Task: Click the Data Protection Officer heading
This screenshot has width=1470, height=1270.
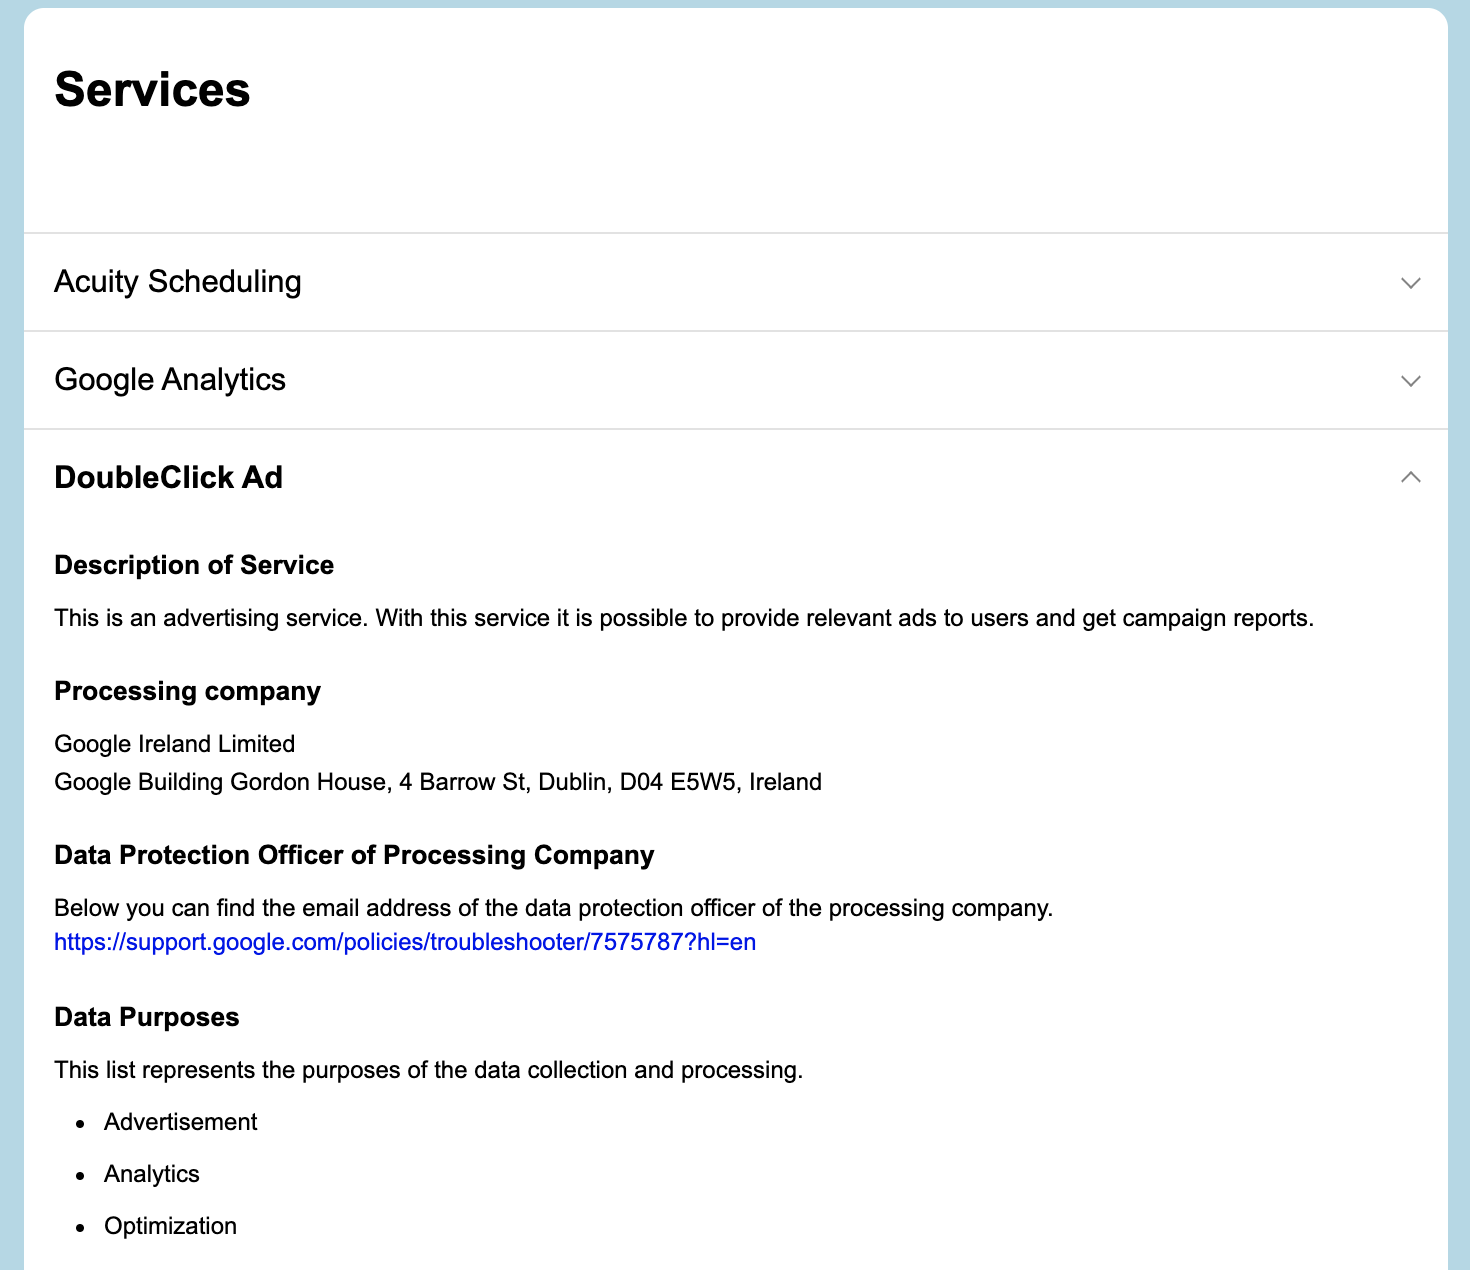Action: (x=354, y=855)
